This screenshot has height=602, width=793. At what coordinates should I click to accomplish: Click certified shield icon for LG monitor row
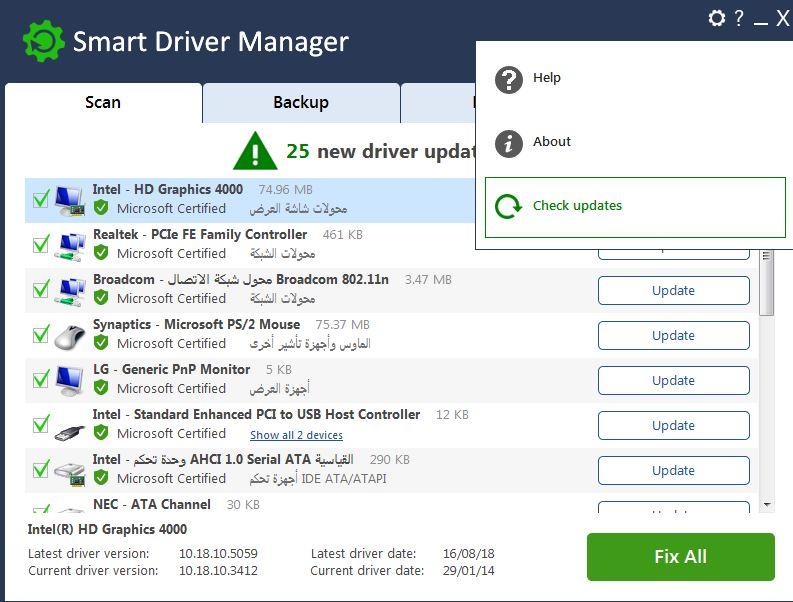coord(101,388)
